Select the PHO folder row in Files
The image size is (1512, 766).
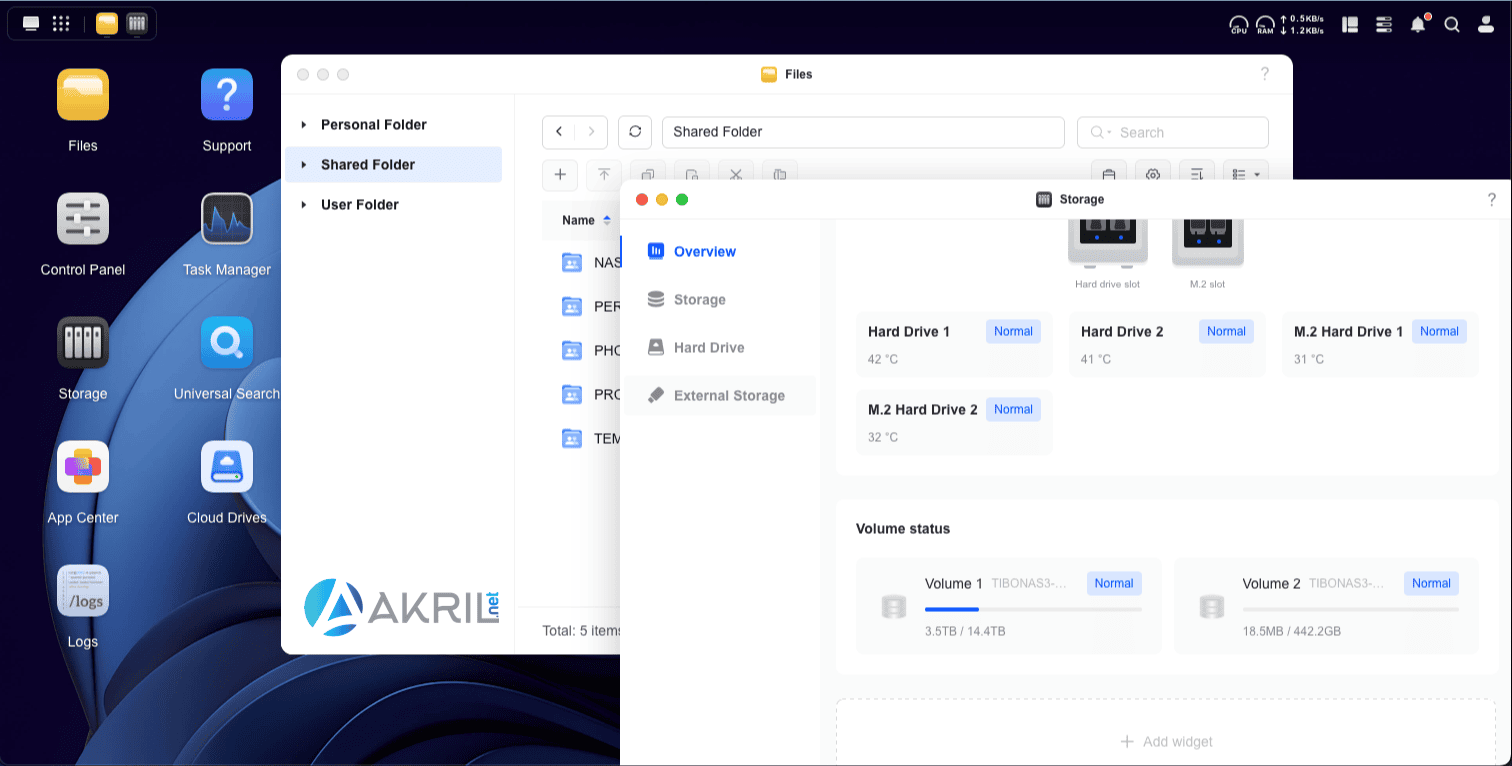tap(590, 351)
